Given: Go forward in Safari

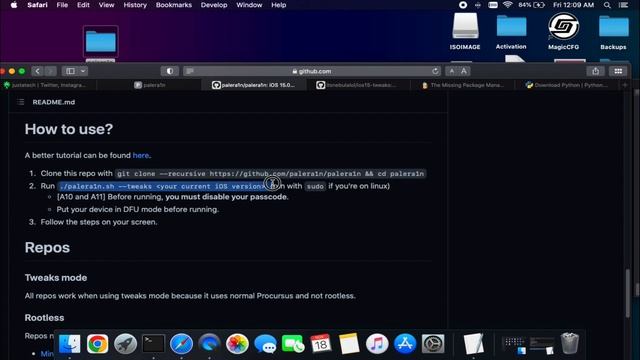Looking at the screenshot, I should coord(50,71).
